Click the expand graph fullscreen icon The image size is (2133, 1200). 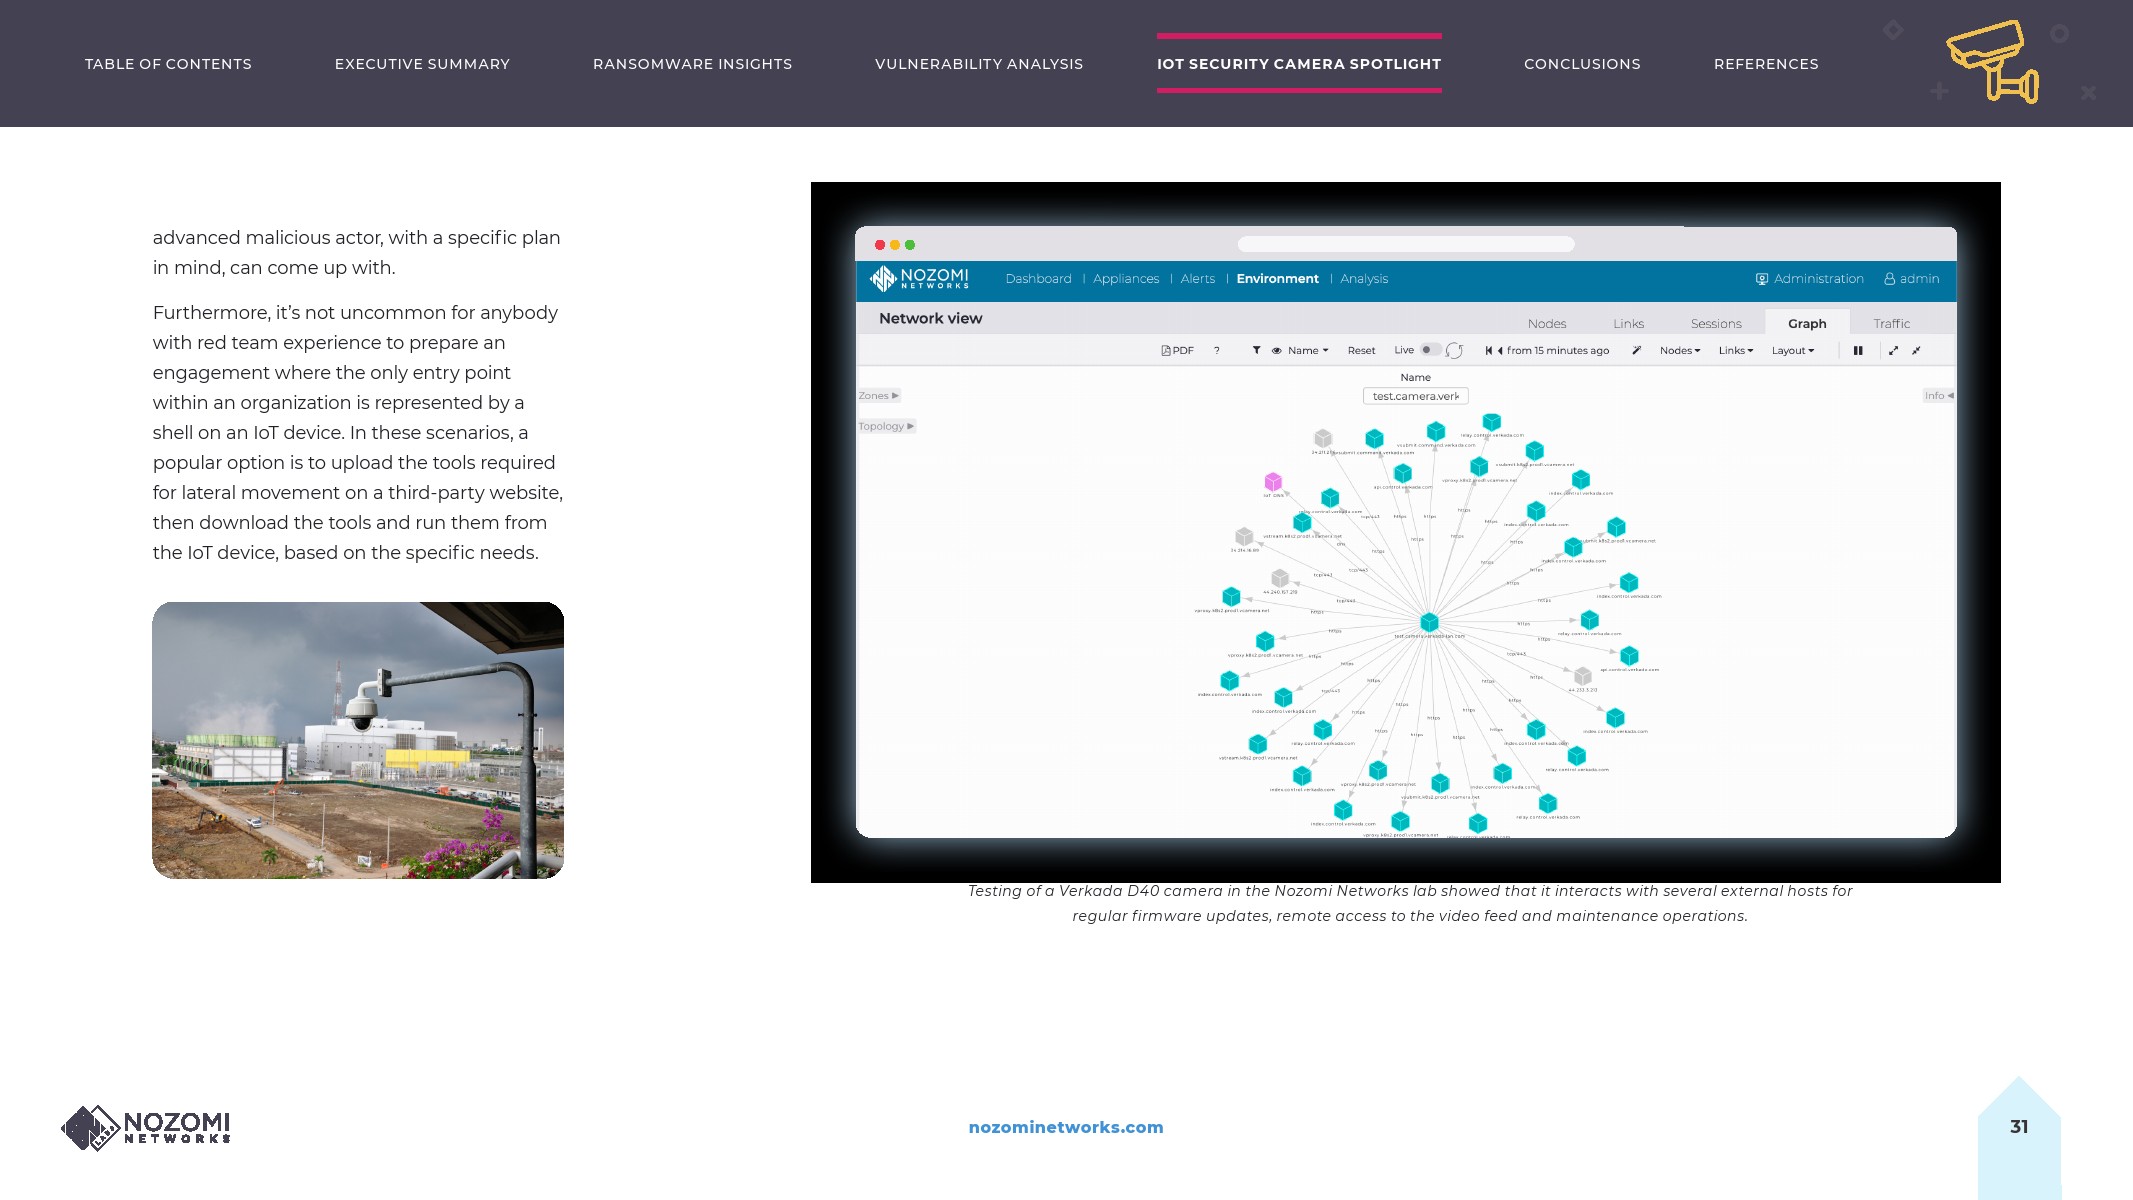pos(1893,351)
